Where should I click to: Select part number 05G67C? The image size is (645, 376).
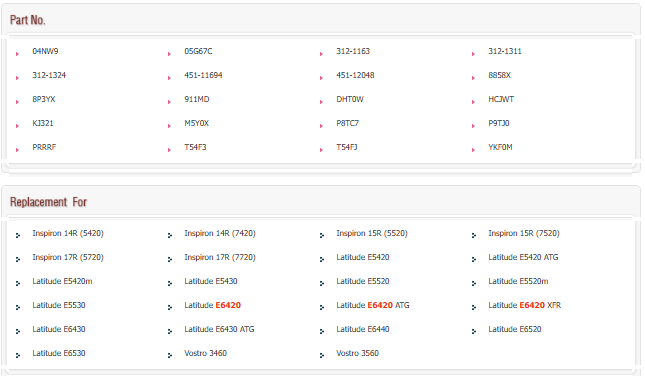tap(198, 51)
